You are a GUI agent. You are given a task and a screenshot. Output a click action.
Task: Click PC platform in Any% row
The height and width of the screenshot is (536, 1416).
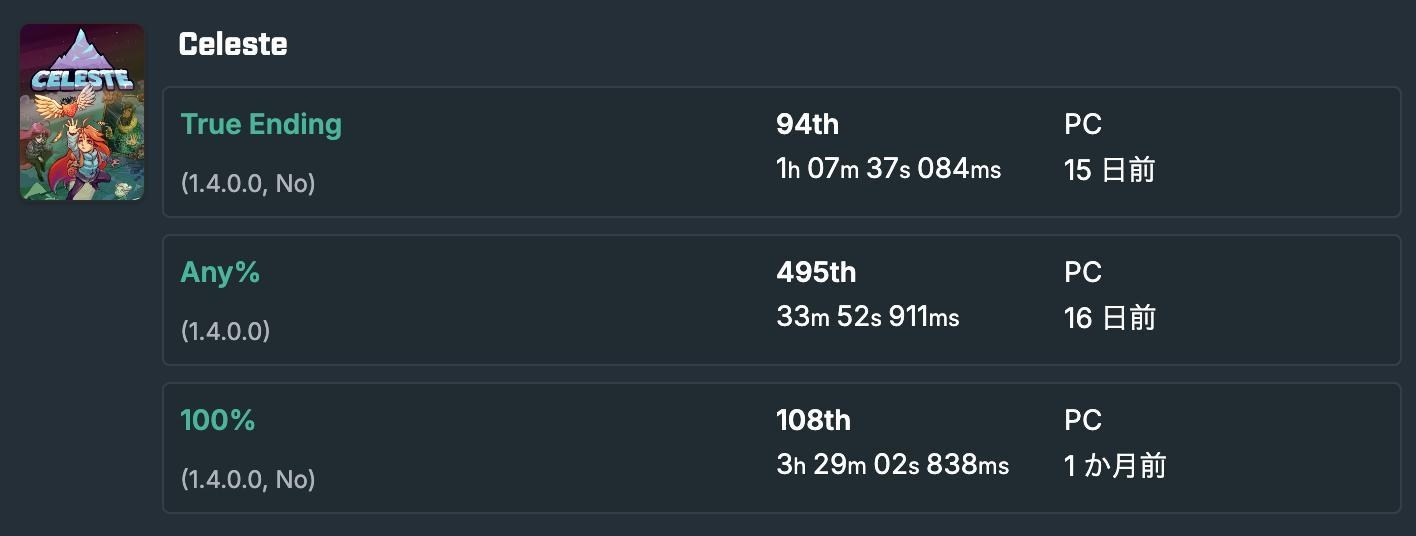pos(1083,272)
